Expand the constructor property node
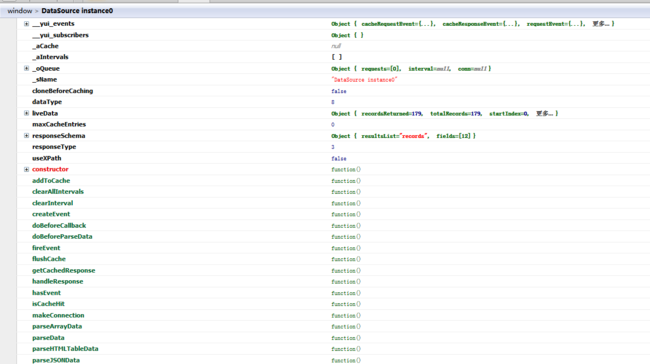This screenshot has width=650, height=364. [26, 169]
